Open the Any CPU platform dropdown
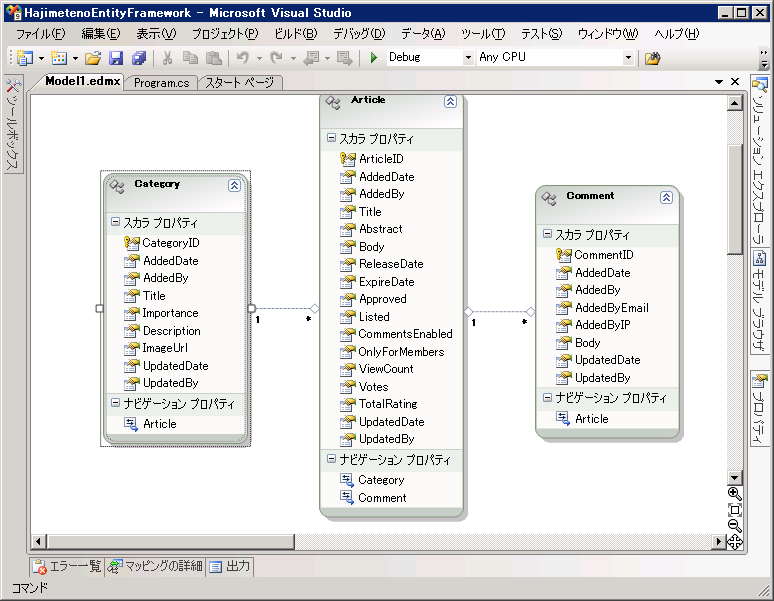This screenshot has height=601, width=774. tap(628, 58)
